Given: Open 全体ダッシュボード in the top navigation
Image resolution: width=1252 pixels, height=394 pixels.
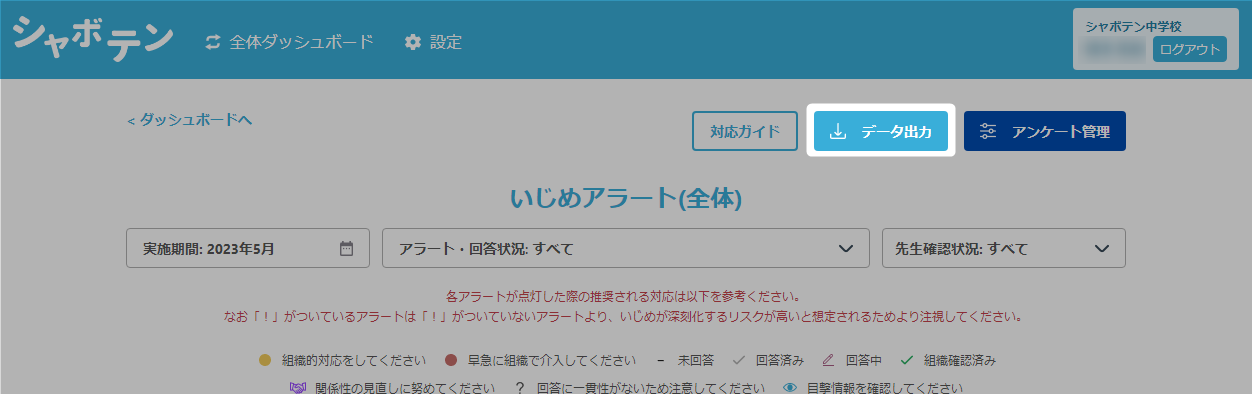Looking at the screenshot, I should pos(289,42).
